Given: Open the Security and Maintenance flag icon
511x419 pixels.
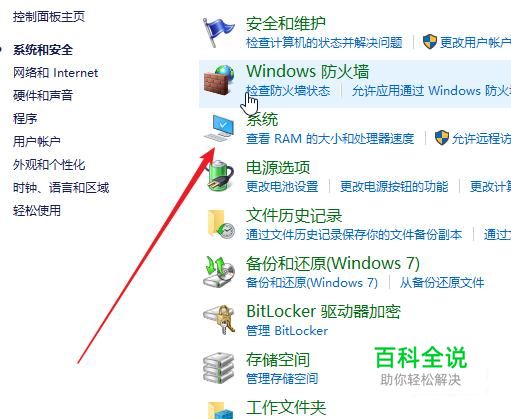Looking at the screenshot, I should (219, 32).
